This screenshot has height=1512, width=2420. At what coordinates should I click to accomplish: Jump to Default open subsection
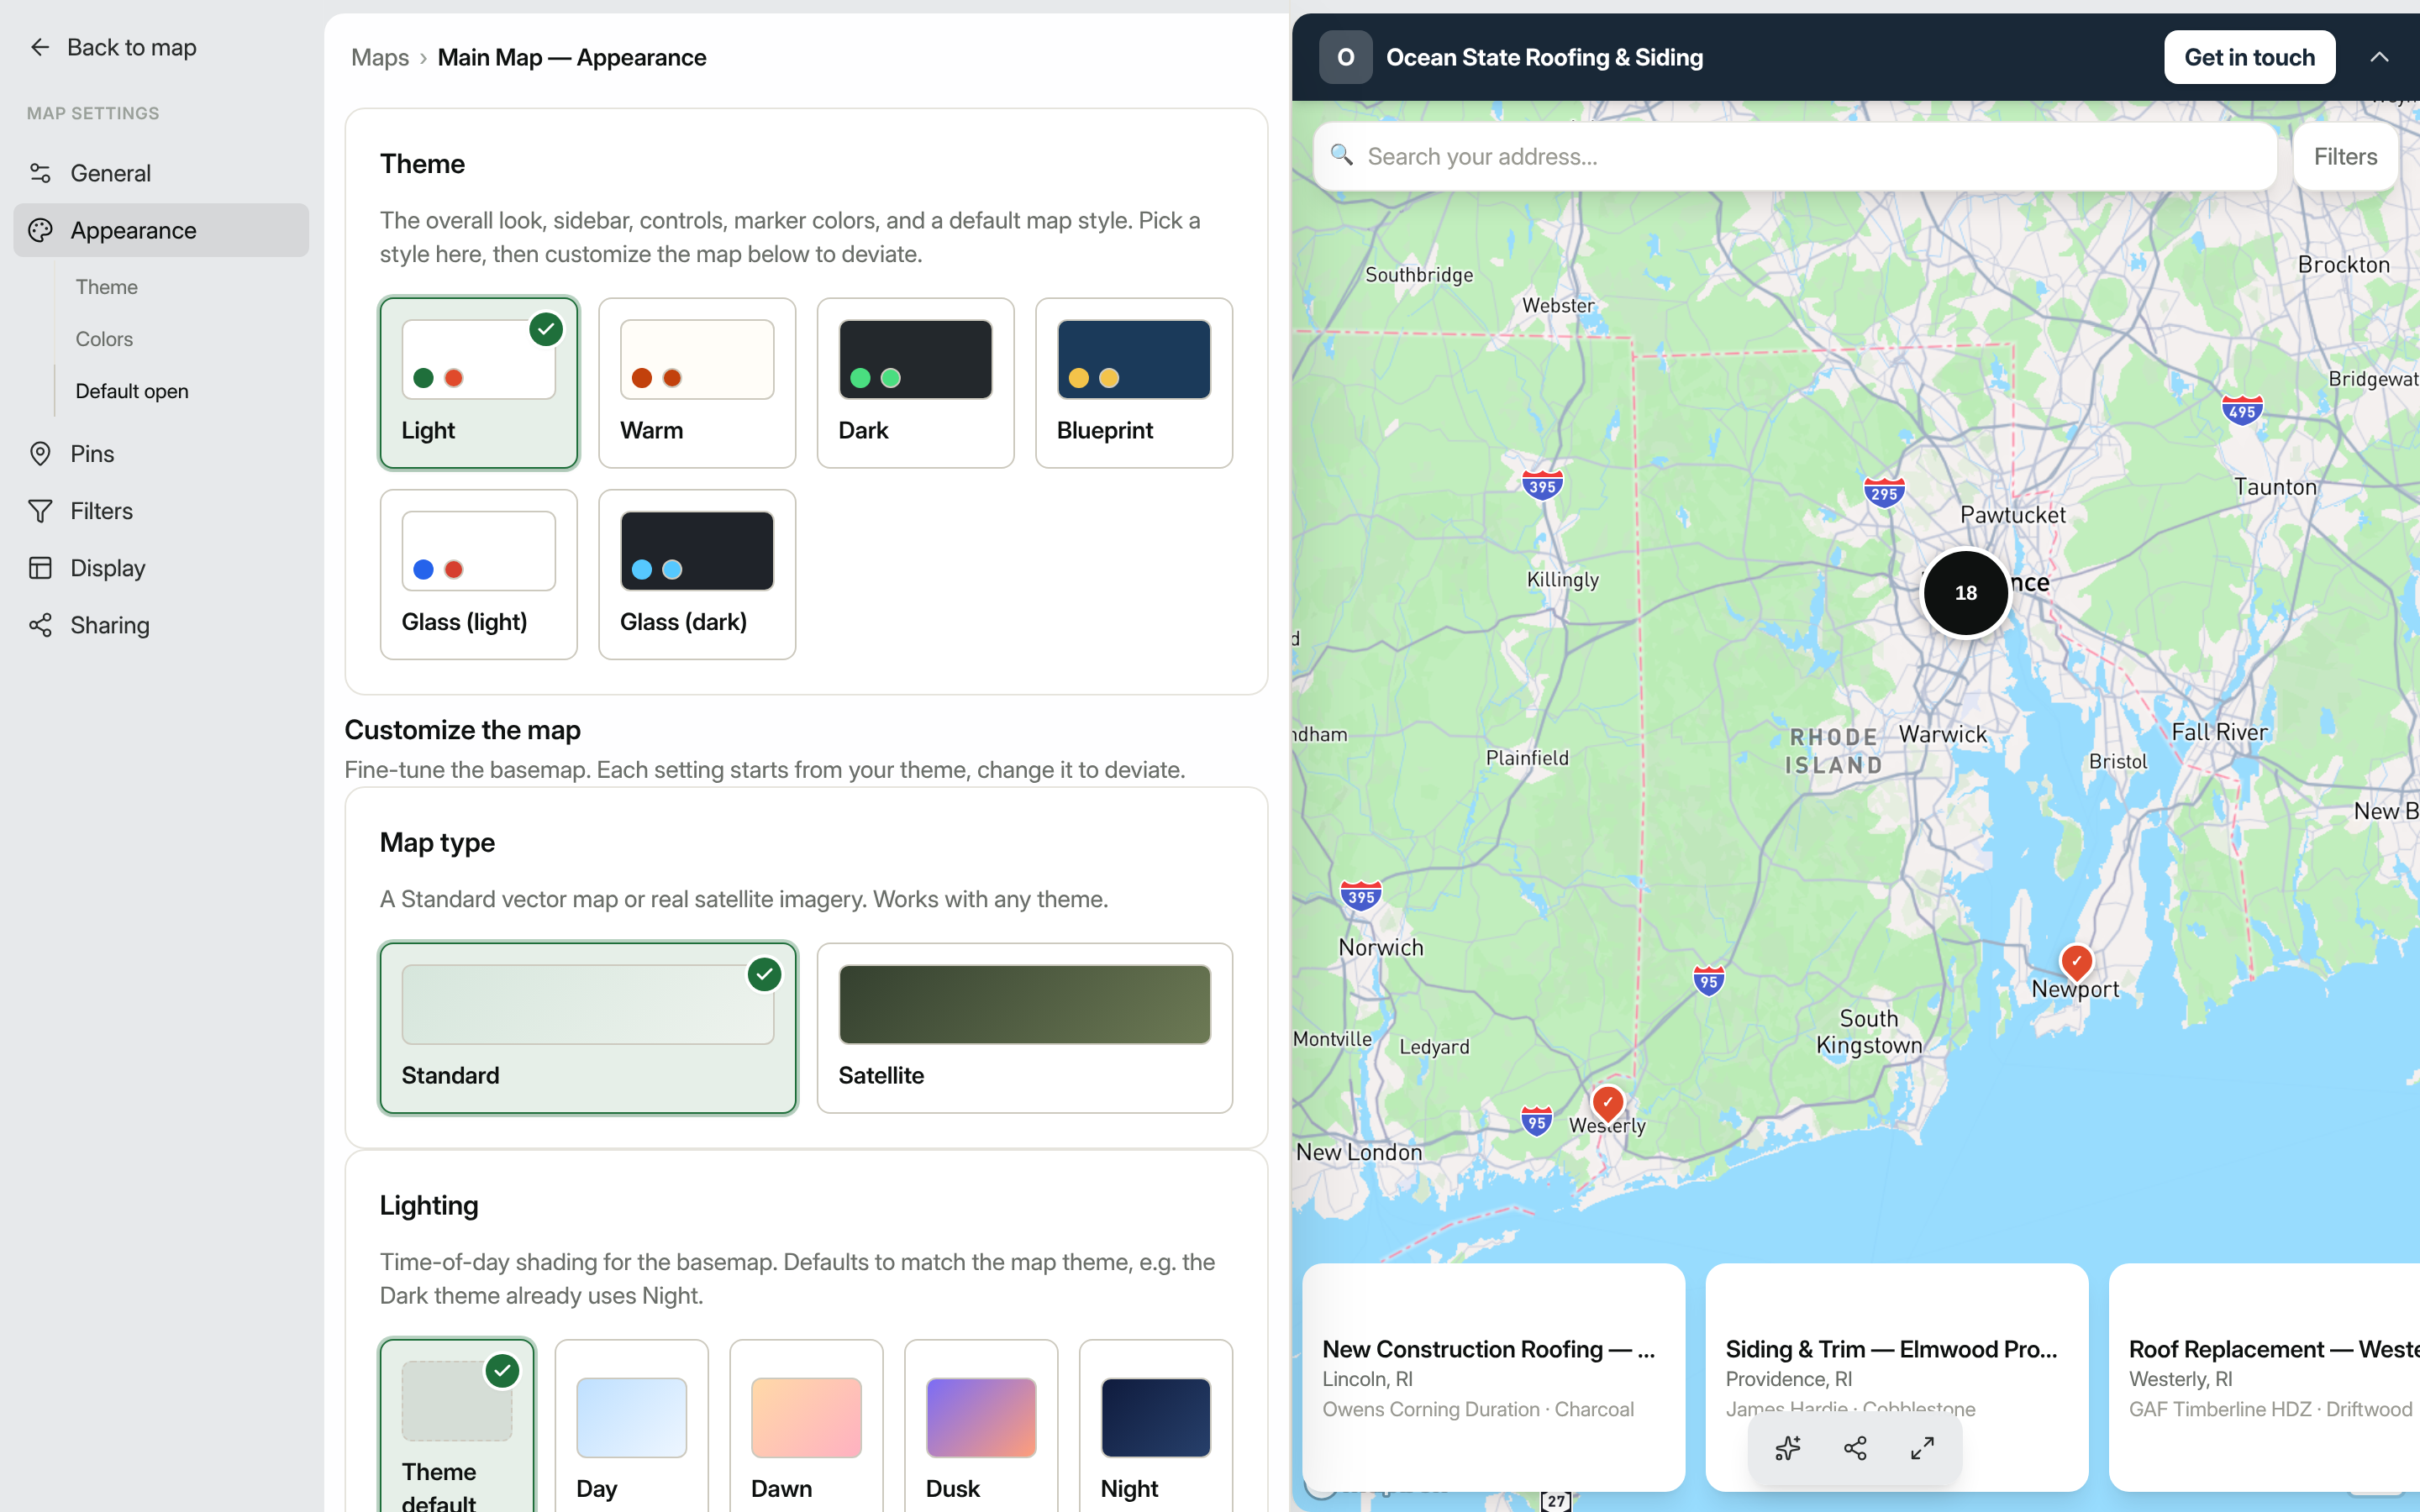pos(132,391)
